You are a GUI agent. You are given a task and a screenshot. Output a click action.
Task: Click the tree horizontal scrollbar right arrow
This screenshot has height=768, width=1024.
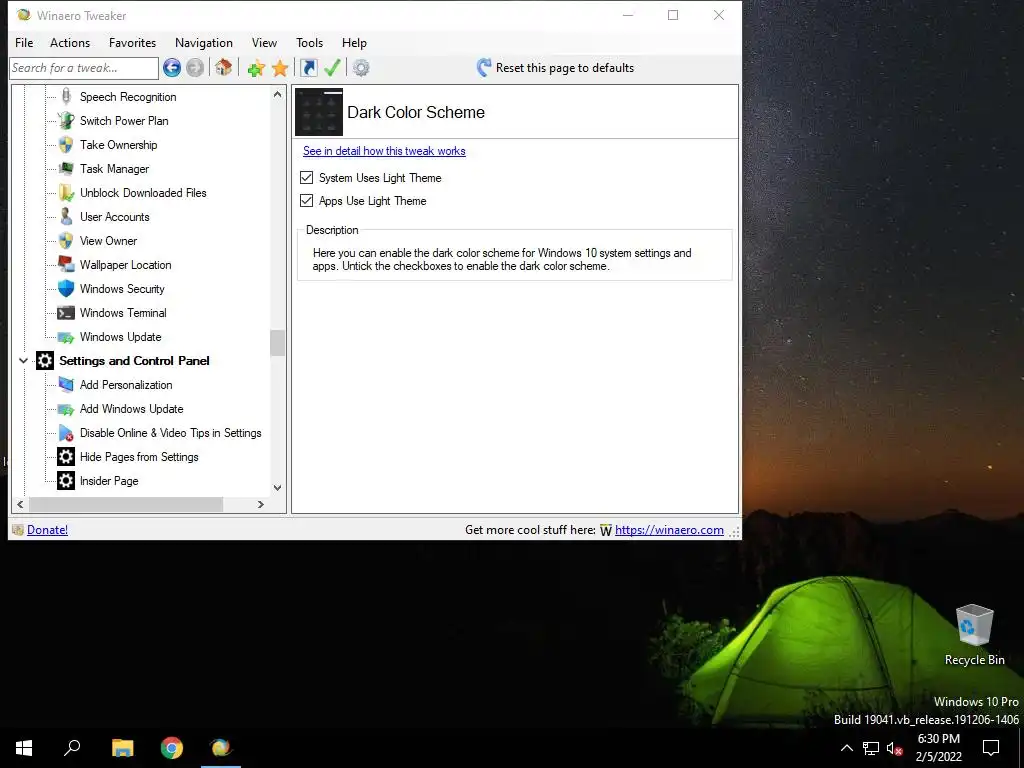(x=261, y=504)
